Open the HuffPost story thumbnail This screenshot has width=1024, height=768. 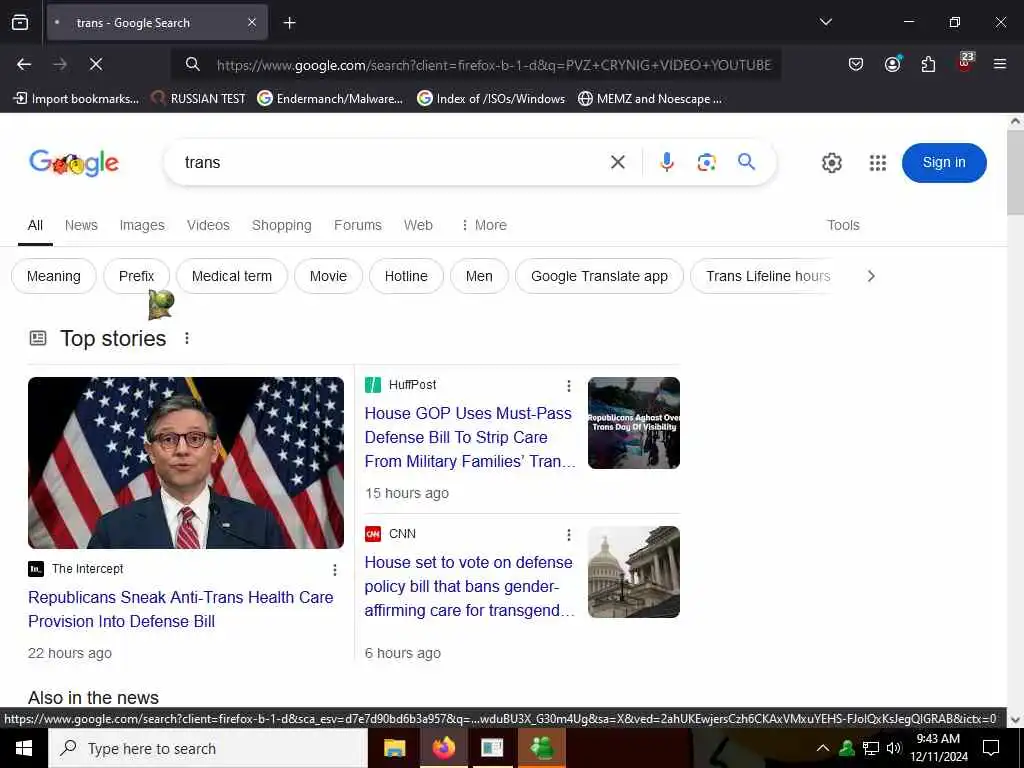tap(633, 423)
